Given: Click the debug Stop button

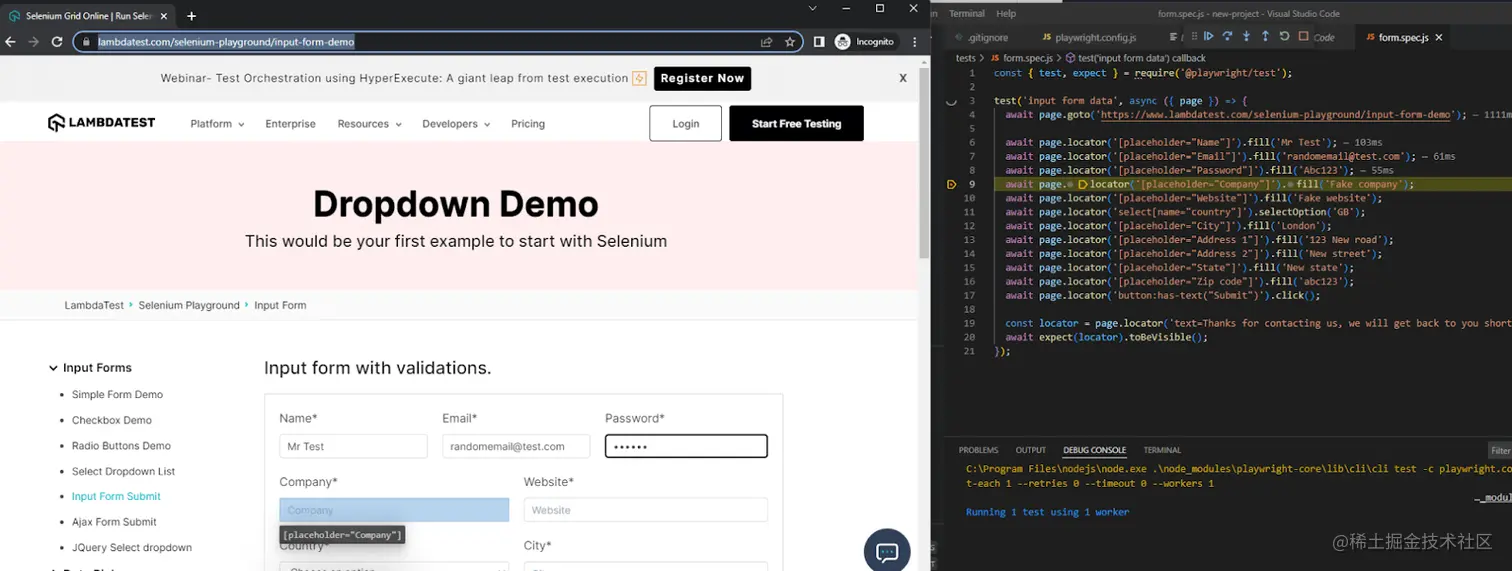Looking at the screenshot, I should point(1303,36).
